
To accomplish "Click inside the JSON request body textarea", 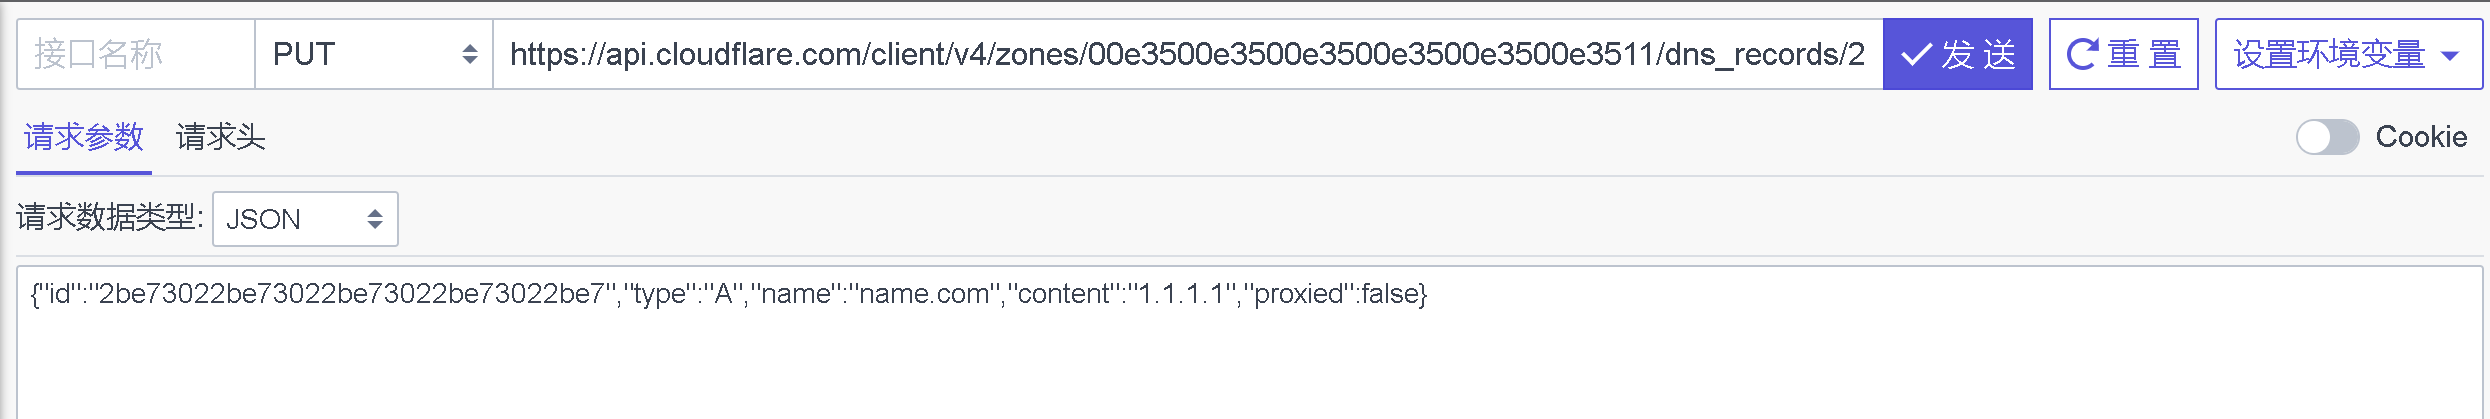I will coord(1249,342).
